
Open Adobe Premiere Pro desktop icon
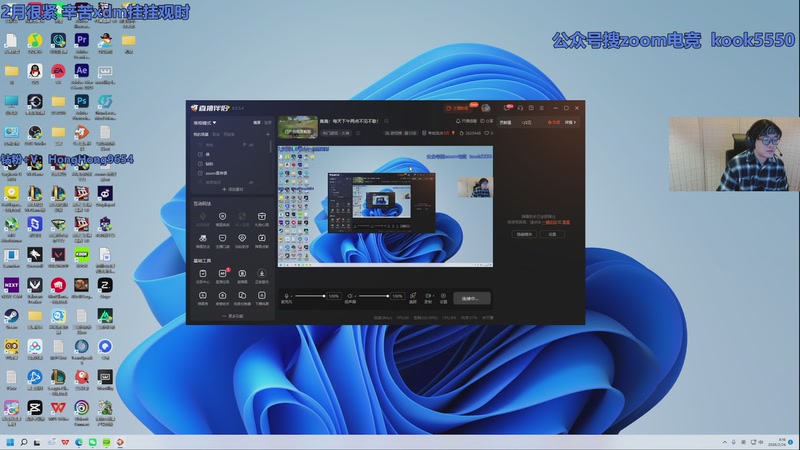click(x=81, y=41)
